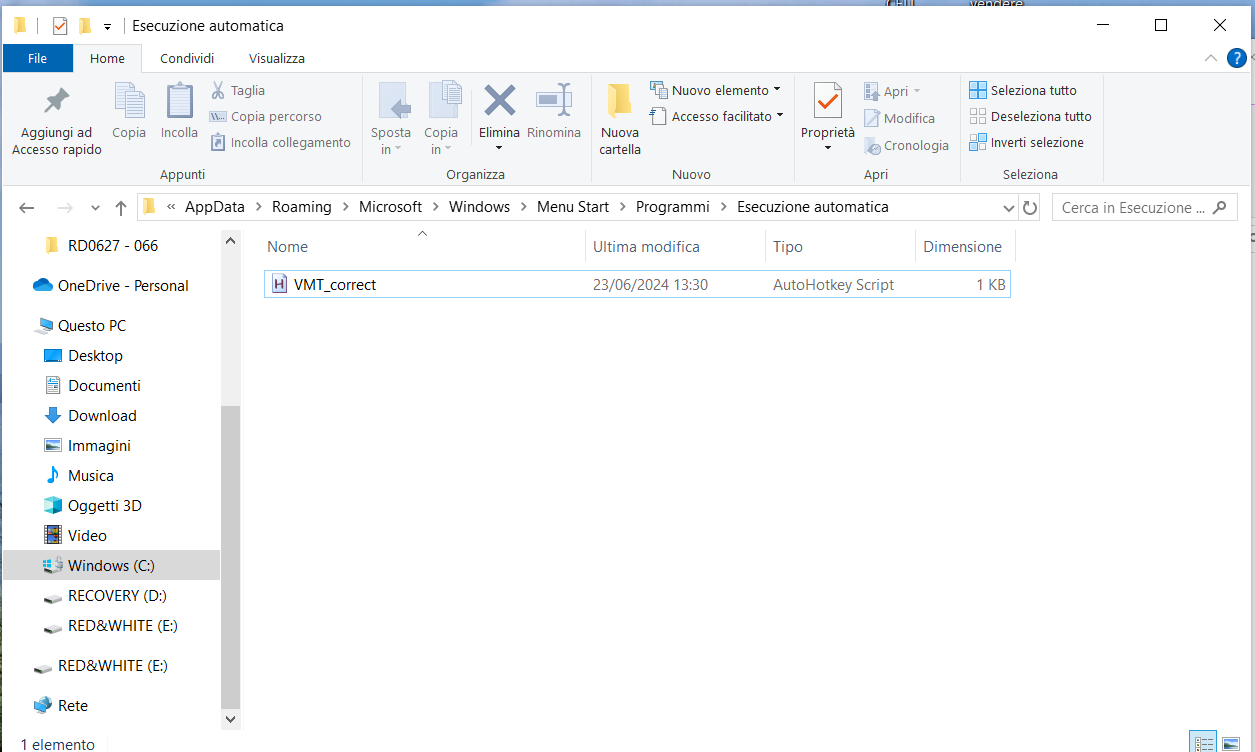
Task: Click the Elimina icon to delete
Action: click(498, 113)
